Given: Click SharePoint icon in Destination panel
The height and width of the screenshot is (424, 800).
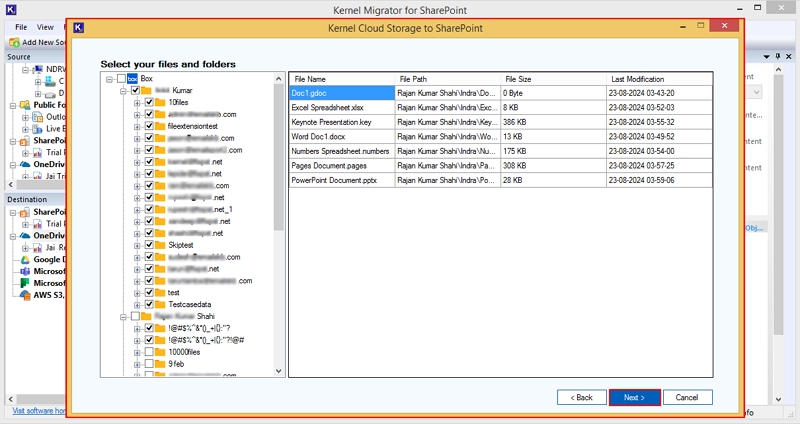Looking at the screenshot, I should point(25,212).
